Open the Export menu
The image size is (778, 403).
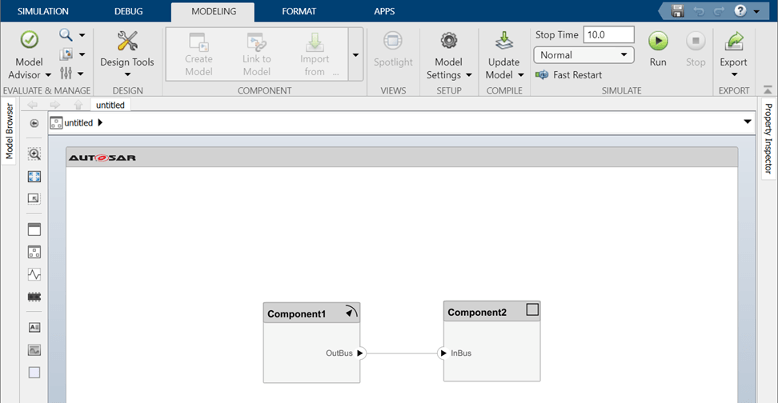(733, 55)
